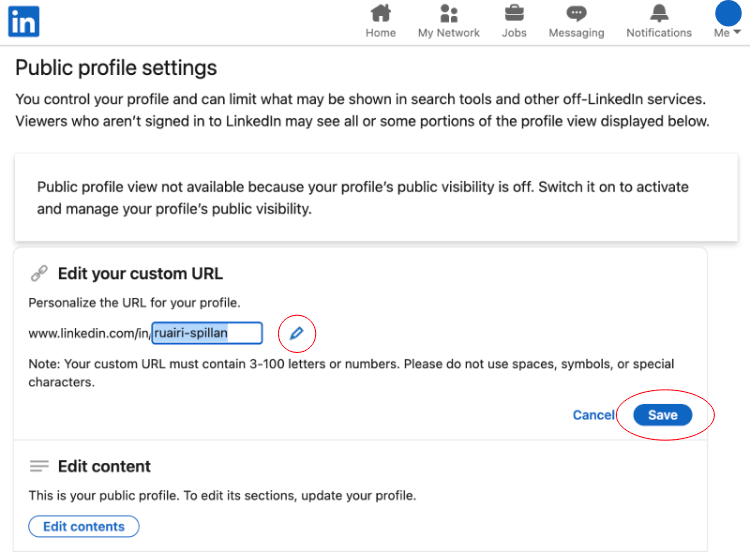Select the Jobs label in navigation
750x552 pixels.
(514, 33)
